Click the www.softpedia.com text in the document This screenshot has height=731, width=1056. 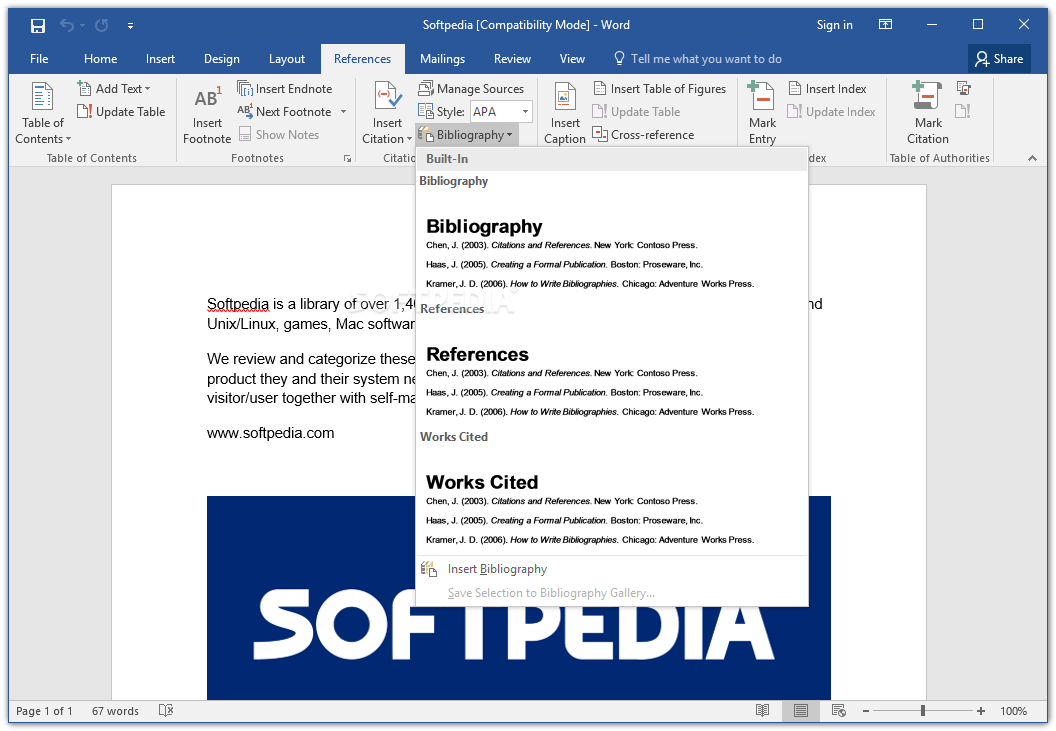tap(270, 433)
